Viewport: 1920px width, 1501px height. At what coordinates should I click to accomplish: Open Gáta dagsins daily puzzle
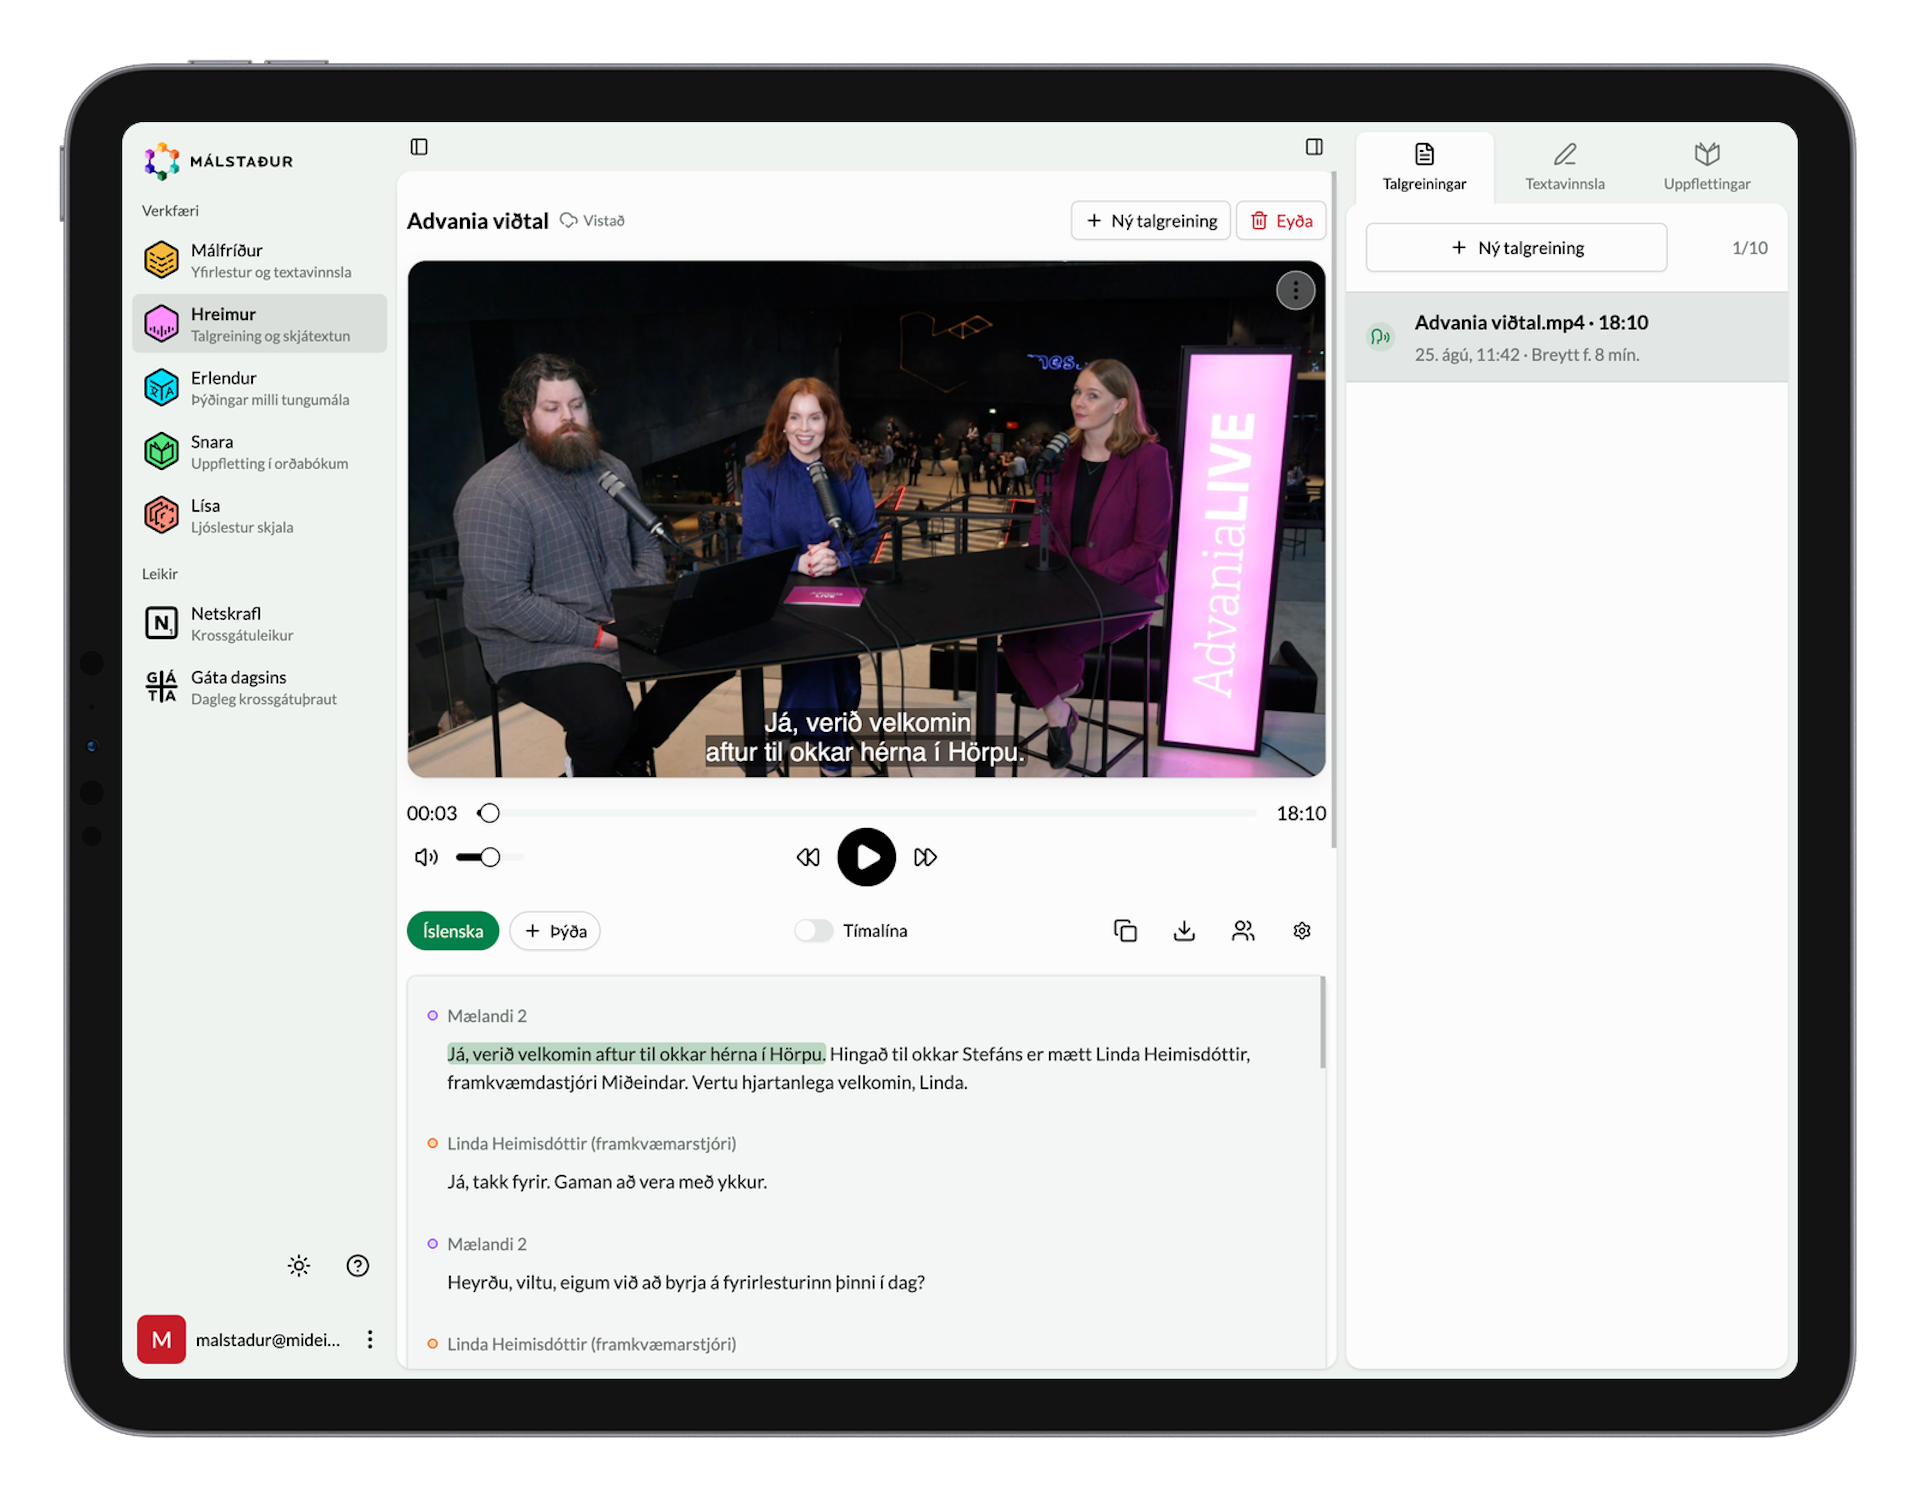click(259, 687)
